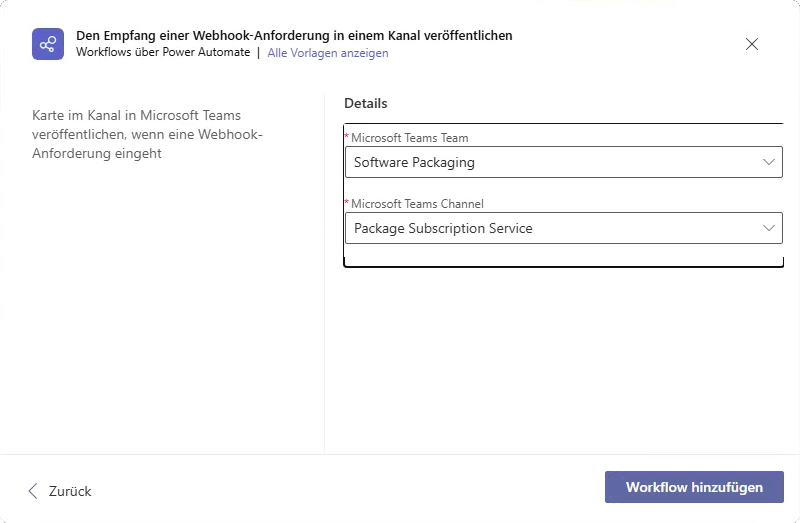Open the Microsoft Teams Team combo box

click(562, 162)
